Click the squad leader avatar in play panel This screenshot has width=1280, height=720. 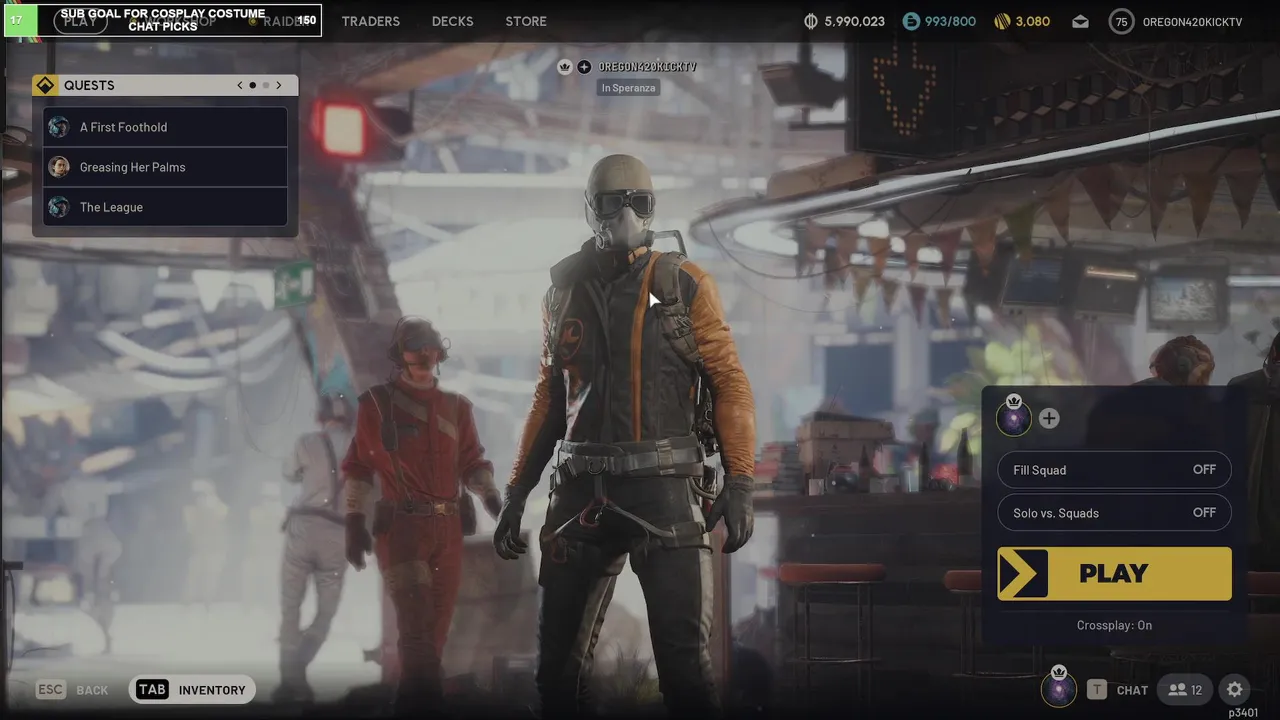point(1014,417)
